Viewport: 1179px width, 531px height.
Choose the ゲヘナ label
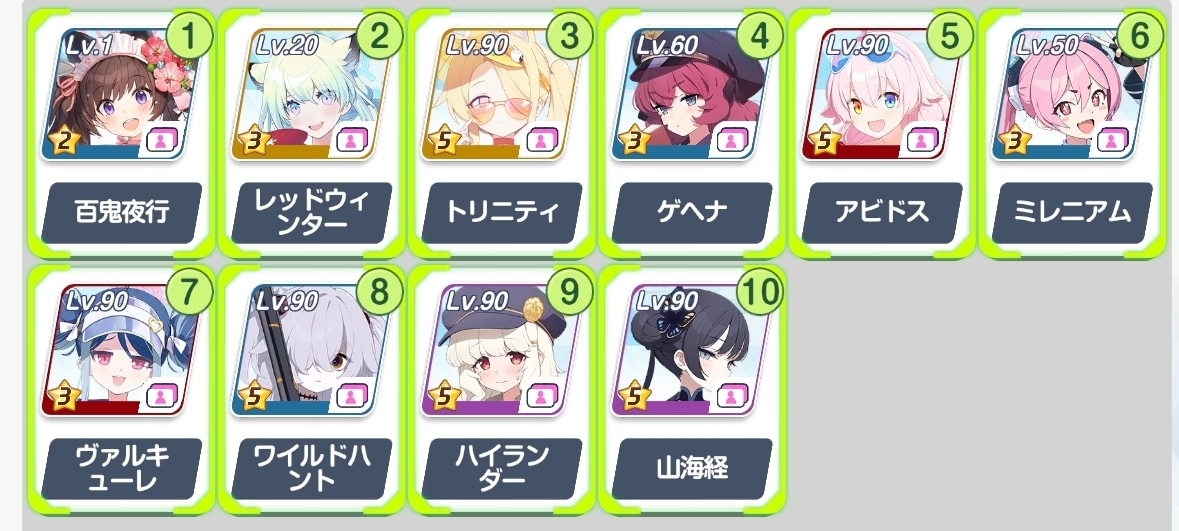pyautogui.click(x=693, y=213)
